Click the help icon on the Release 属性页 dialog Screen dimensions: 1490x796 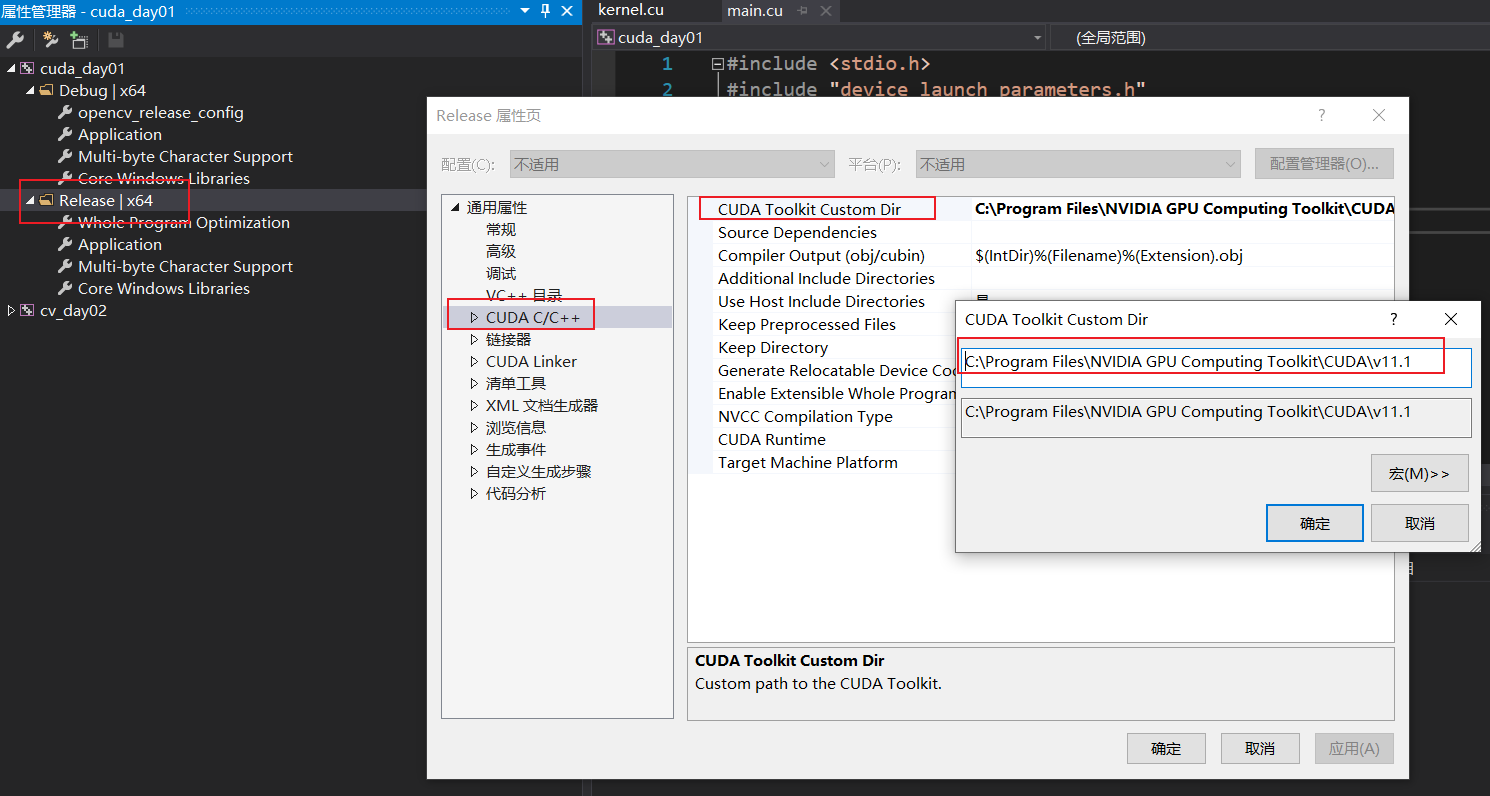pyautogui.click(x=1321, y=115)
